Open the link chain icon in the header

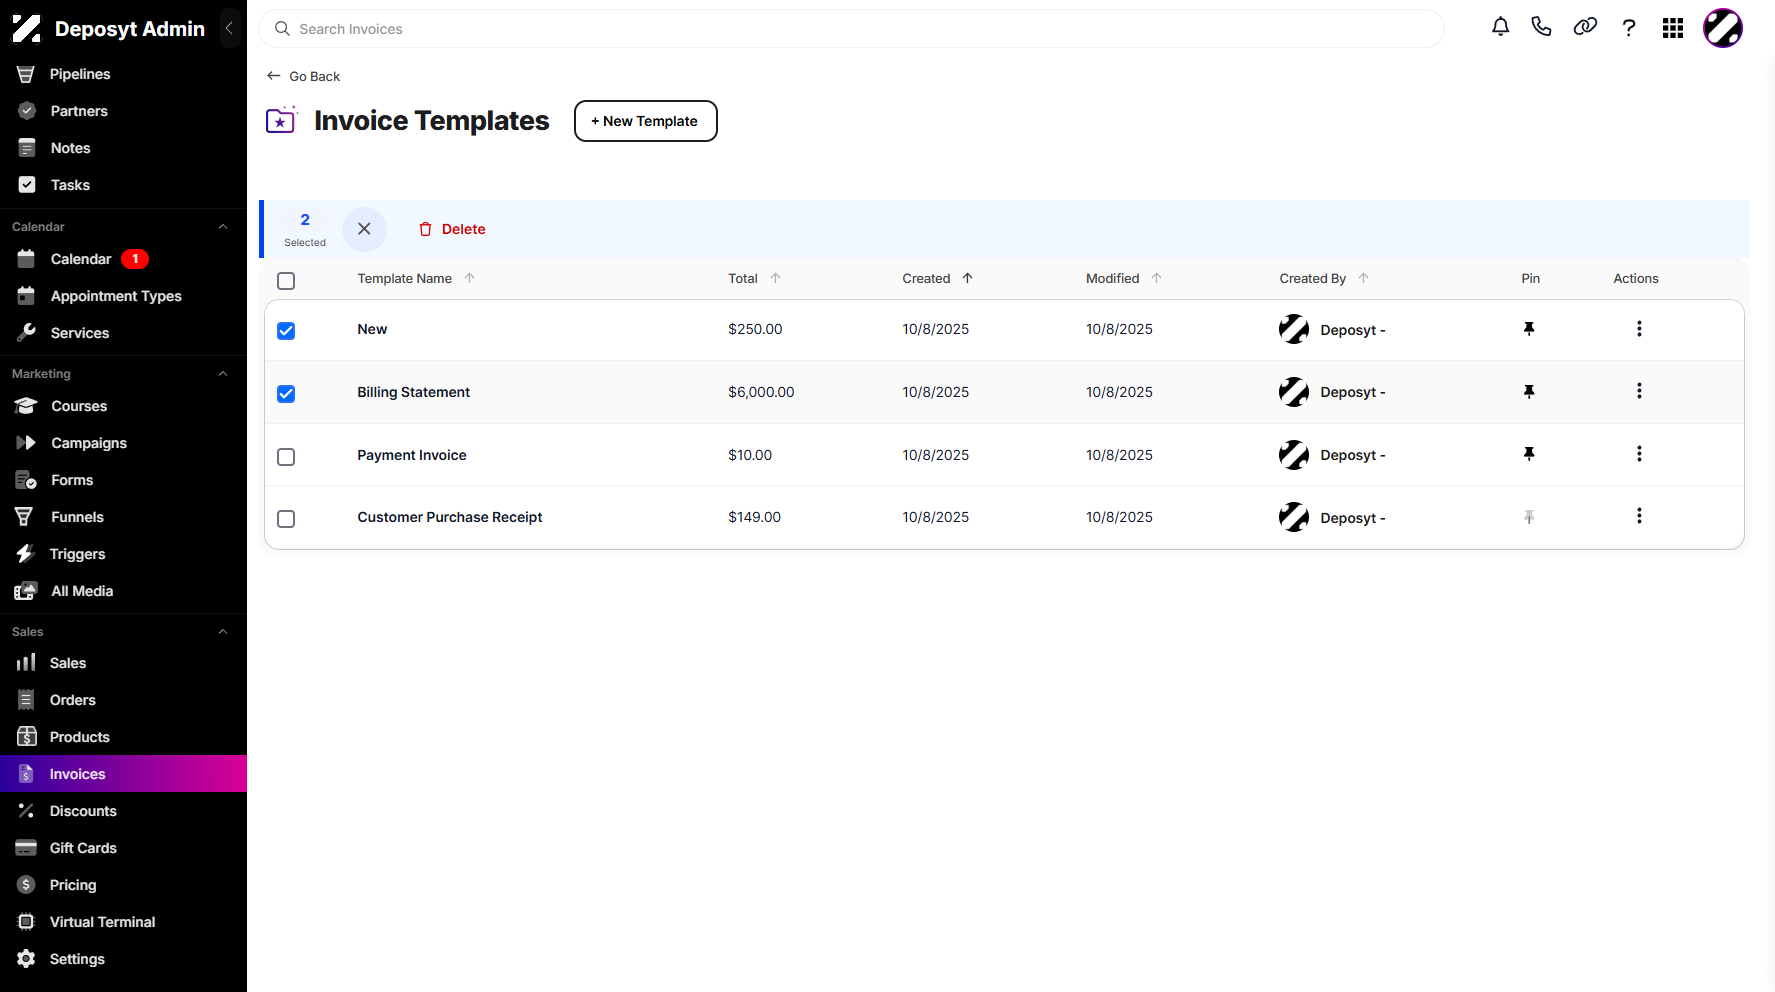pyautogui.click(x=1585, y=27)
